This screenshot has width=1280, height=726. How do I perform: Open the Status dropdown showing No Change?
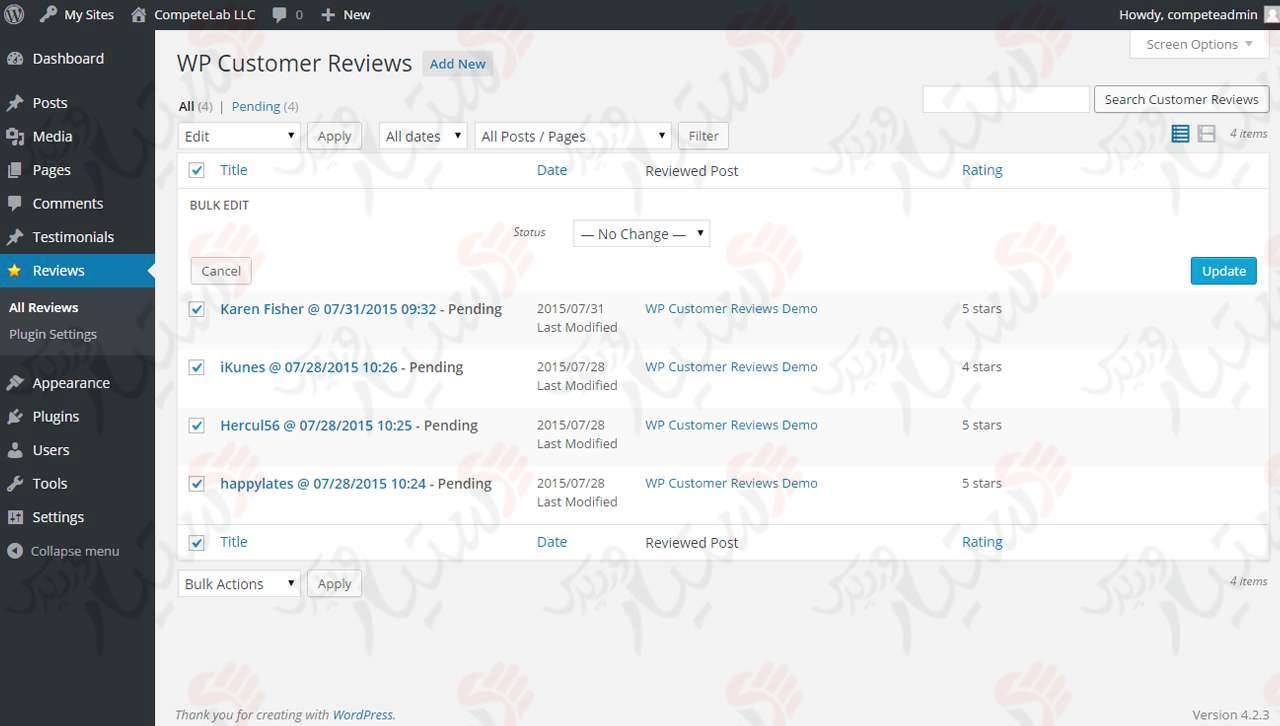point(640,233)
